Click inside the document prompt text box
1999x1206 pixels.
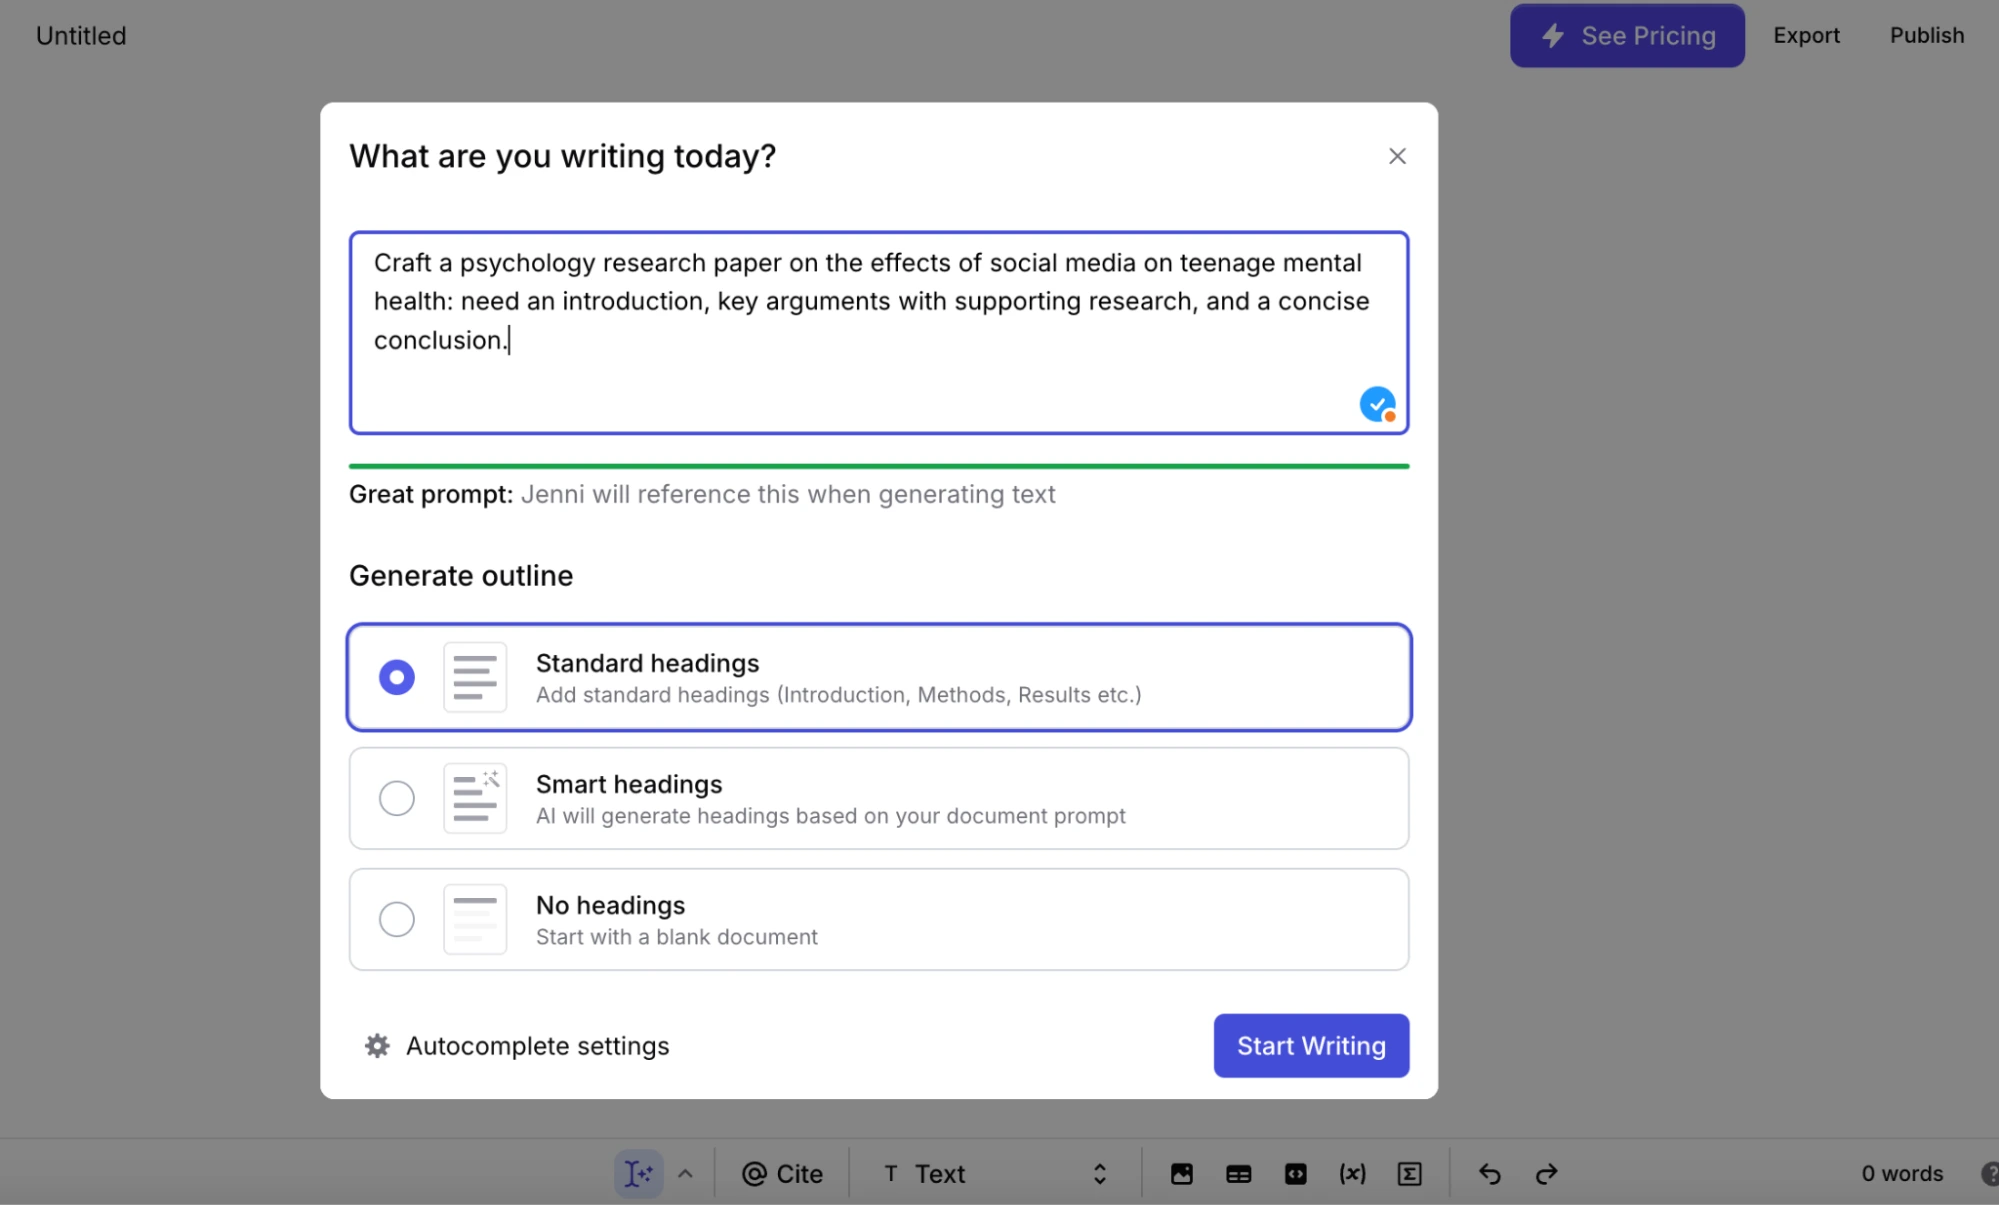[860, 380]
